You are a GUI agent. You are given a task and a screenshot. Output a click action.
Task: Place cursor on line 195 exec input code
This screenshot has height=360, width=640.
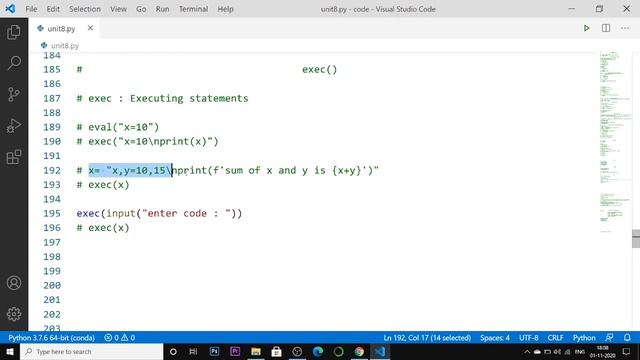159,213
